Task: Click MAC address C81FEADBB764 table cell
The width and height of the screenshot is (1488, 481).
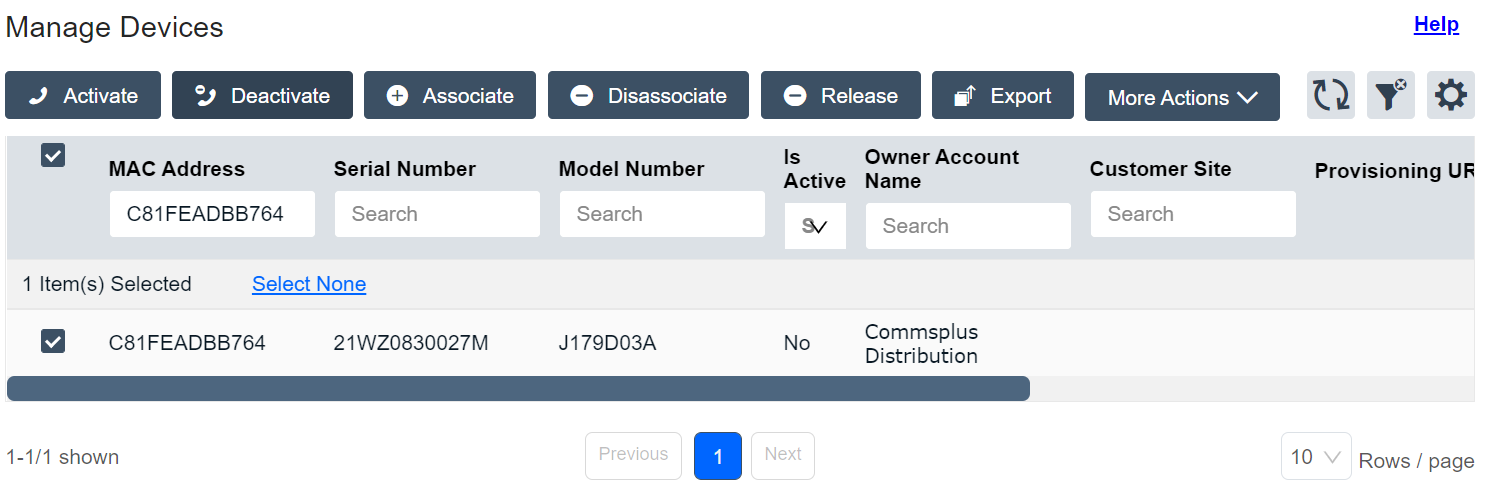Action: click(187, 343)
